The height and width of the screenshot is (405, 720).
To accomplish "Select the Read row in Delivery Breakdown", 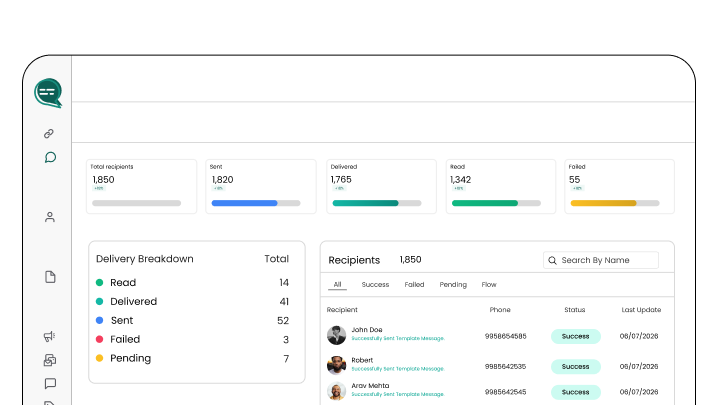I will coord(192,282).
